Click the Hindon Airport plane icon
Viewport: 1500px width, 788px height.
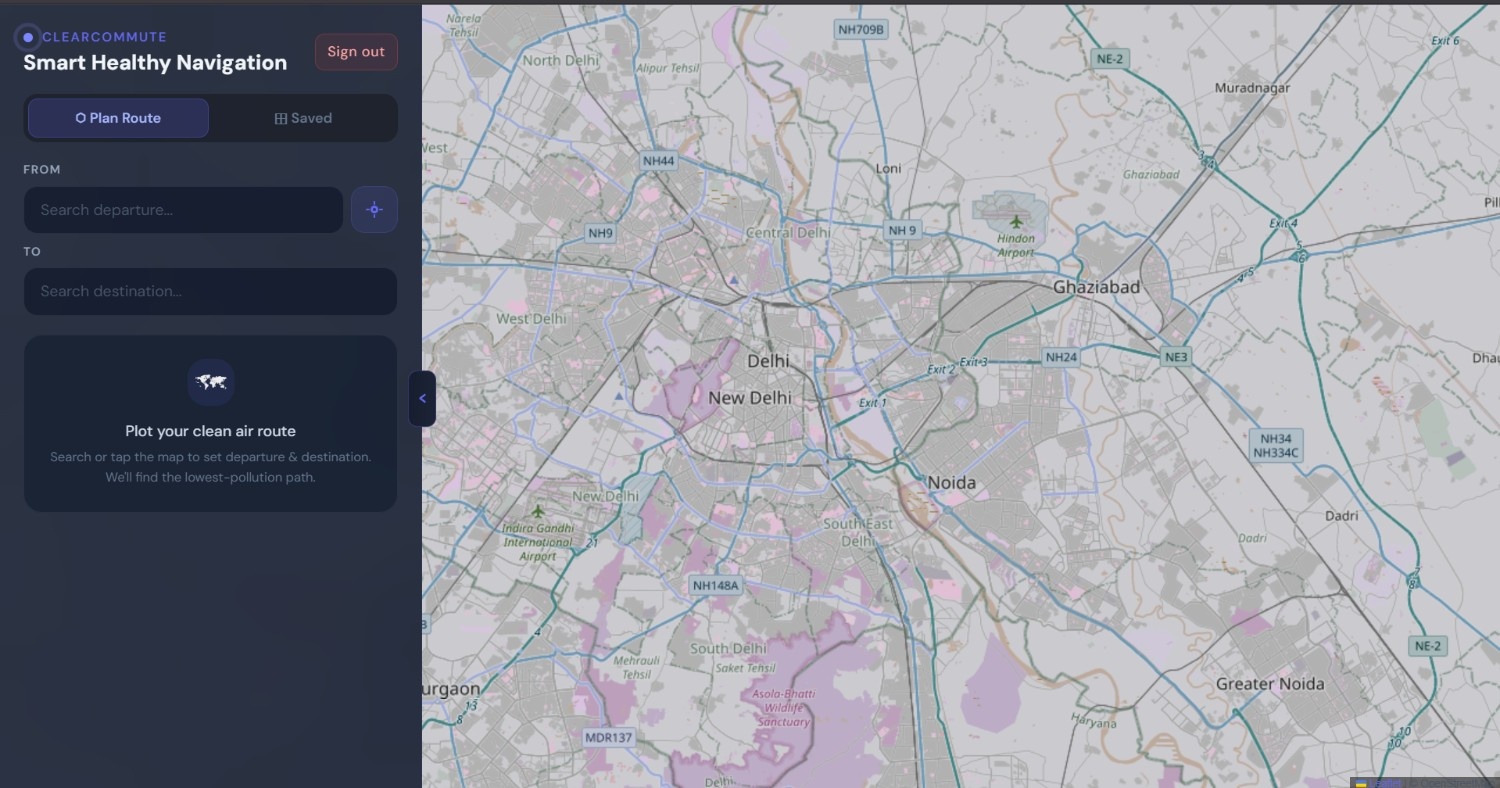(1017, 220)
